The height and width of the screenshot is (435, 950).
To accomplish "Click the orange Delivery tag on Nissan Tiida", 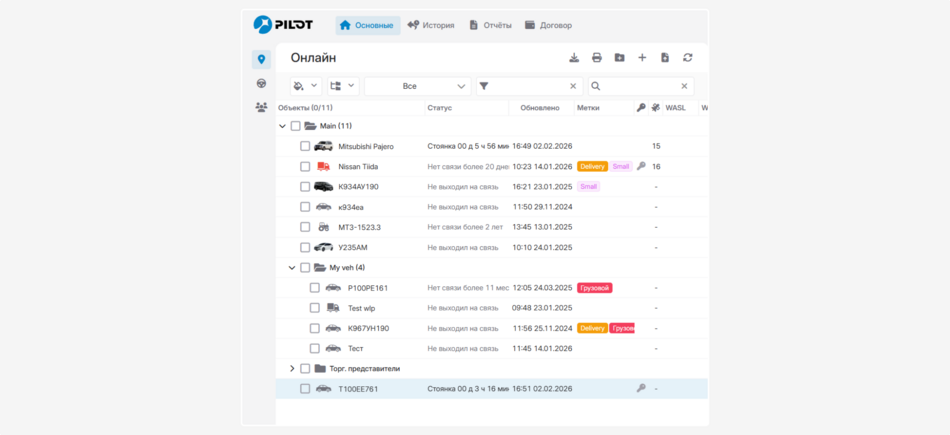I will [x=592, y=167].
